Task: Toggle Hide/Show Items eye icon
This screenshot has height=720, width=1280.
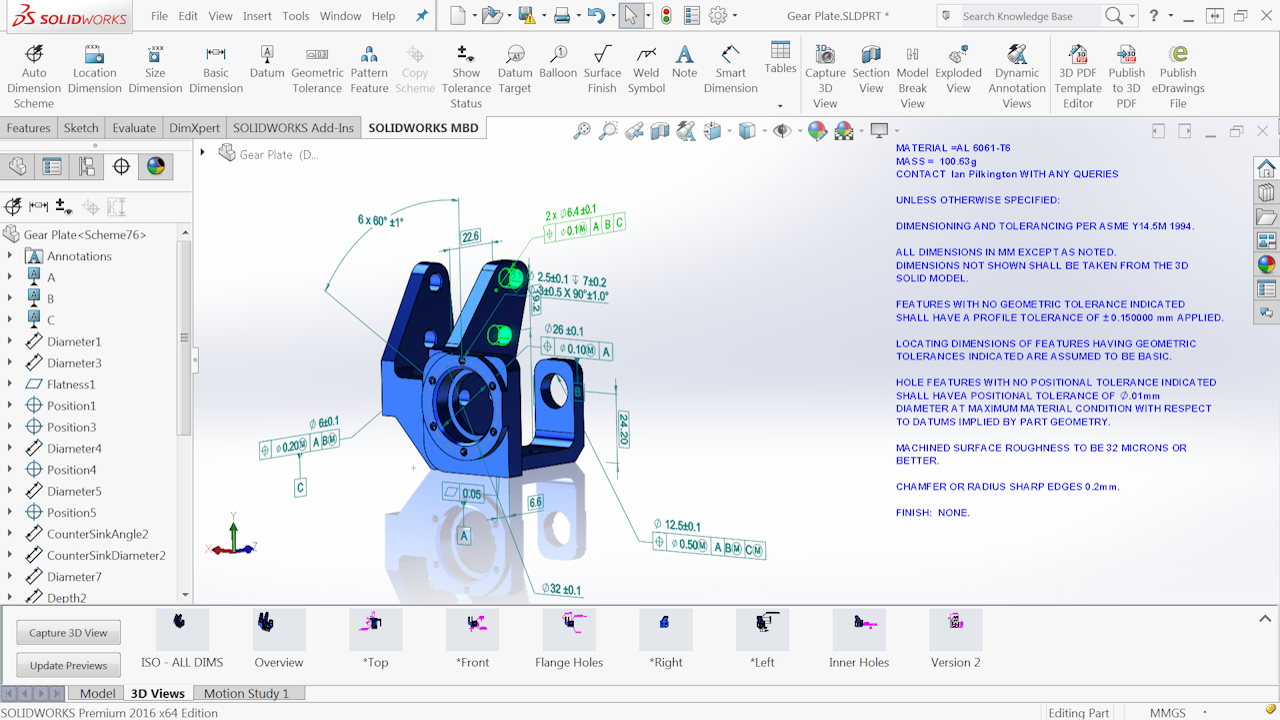Action: 781,130
